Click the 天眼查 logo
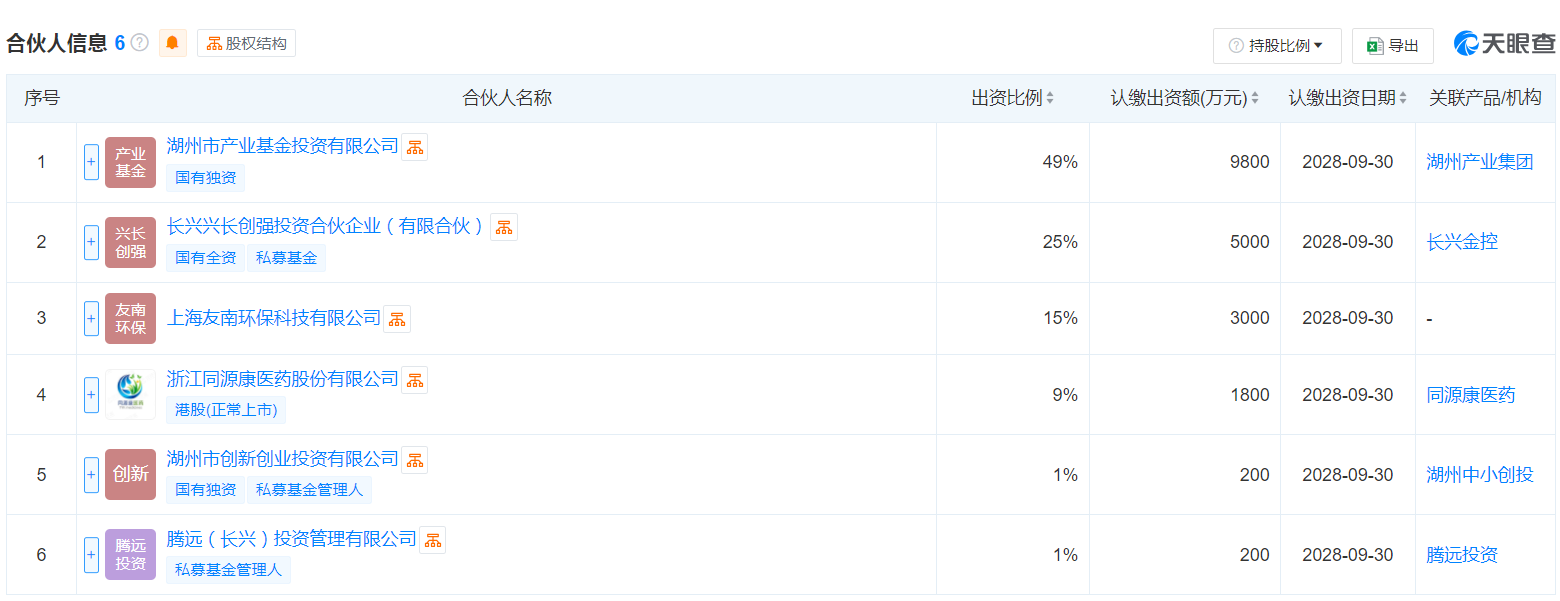The height and width of the screenshot is (601, 1560). [1505, 44]
